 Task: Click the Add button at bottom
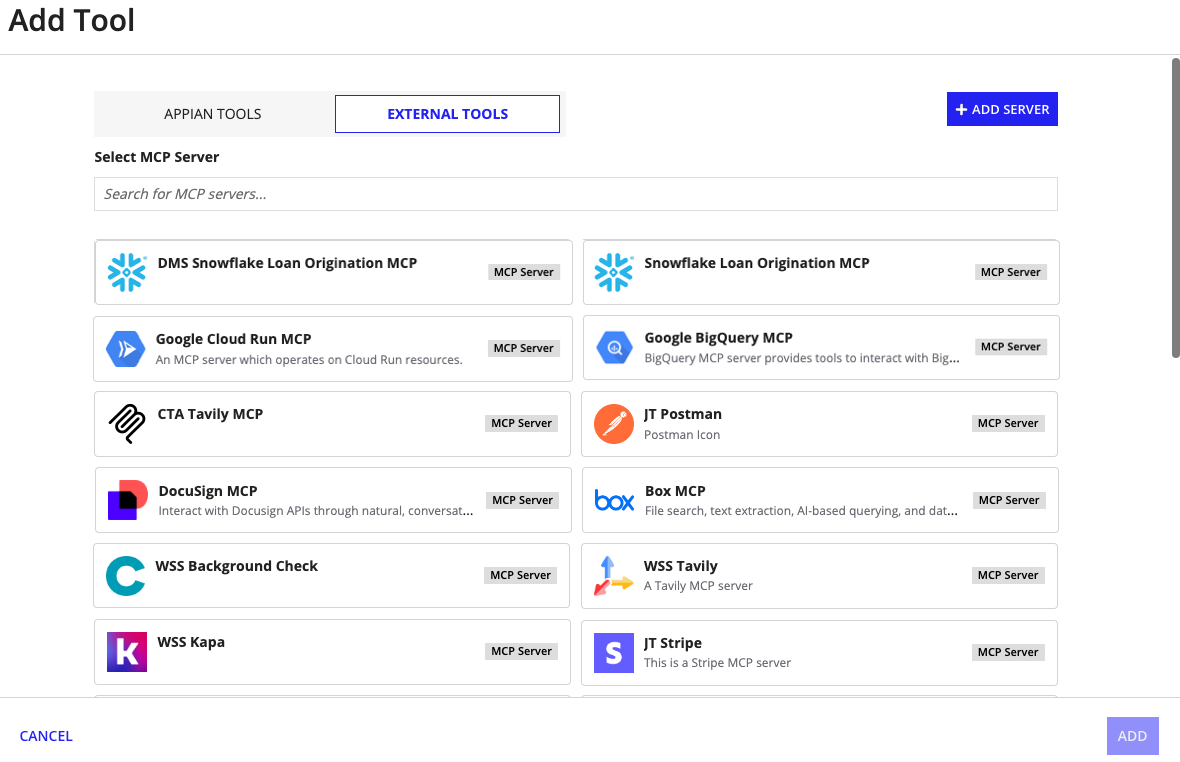[1133, 736]
